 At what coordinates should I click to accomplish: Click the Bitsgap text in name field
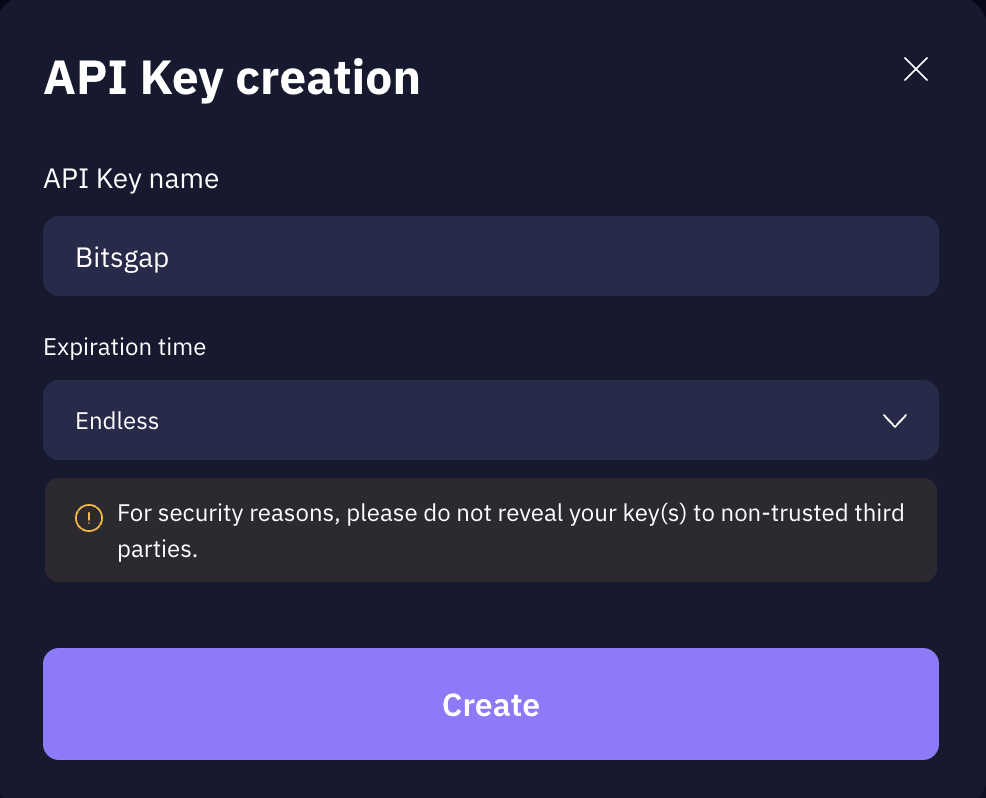(x=122, y=258)
